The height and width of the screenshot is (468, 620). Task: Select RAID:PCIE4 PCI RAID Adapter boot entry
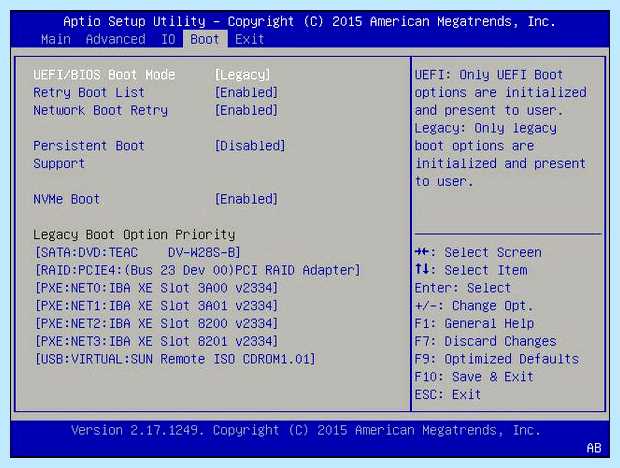pyautogui.click(x=198, y=270)
